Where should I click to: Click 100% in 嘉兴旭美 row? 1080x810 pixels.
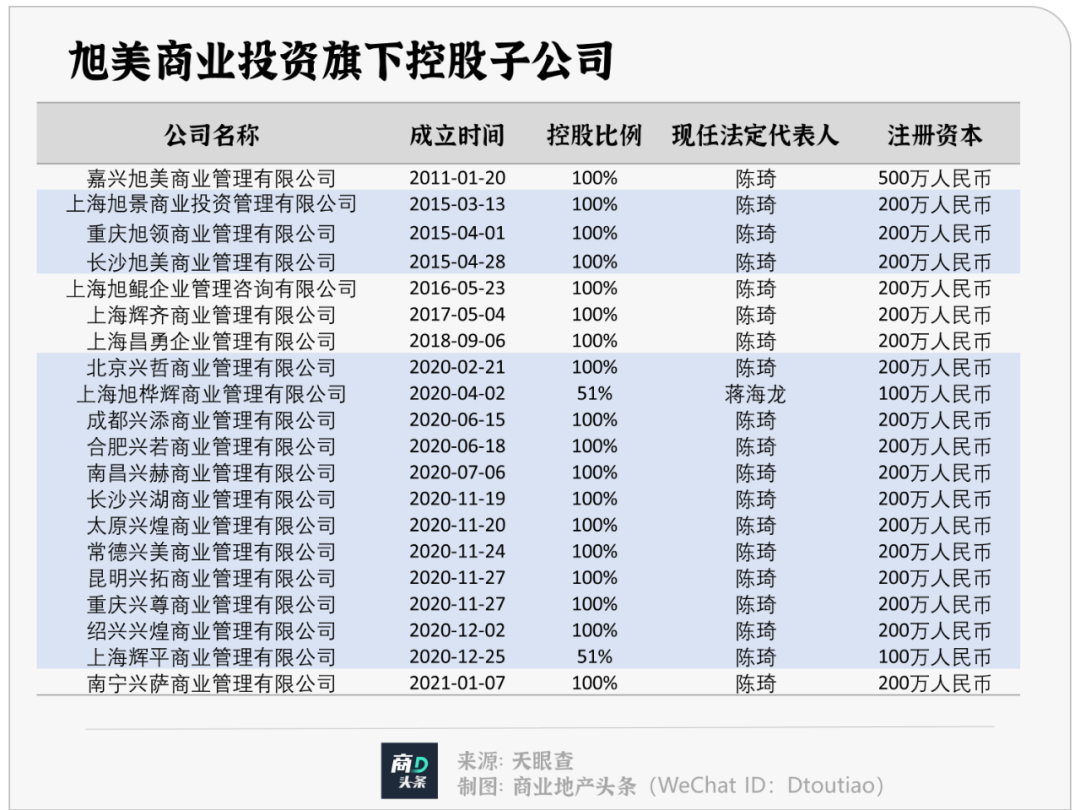594,178
